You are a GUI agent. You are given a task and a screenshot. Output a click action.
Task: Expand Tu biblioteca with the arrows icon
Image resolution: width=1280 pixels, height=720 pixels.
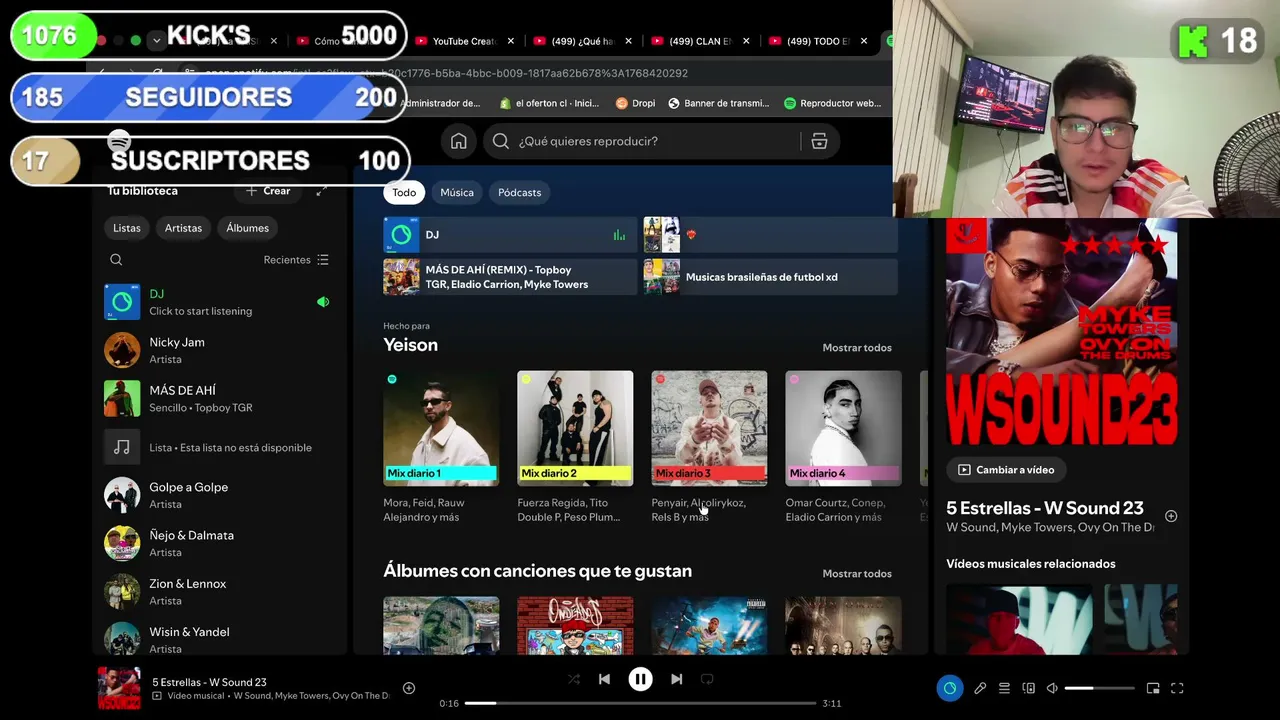[321, 191]
